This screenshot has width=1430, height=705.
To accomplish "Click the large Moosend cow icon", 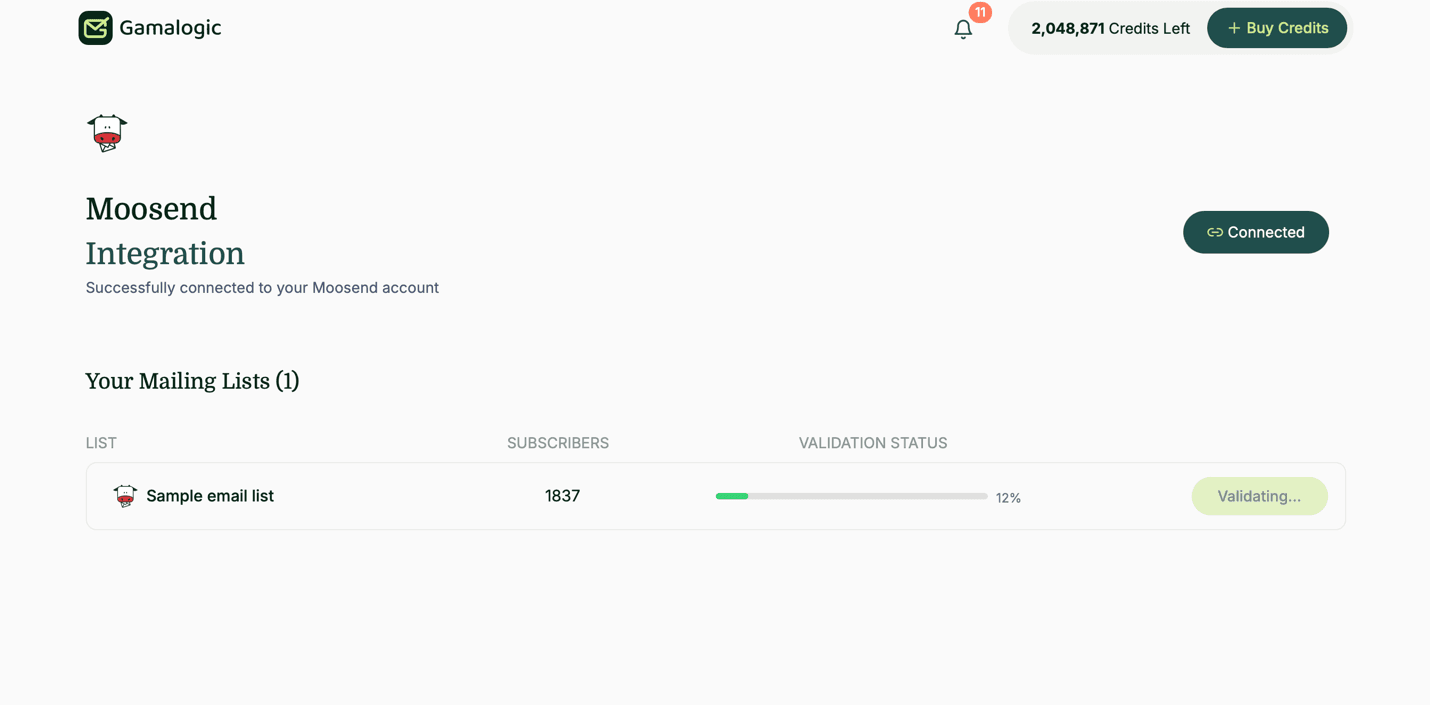I will click(x=106, y=132).
